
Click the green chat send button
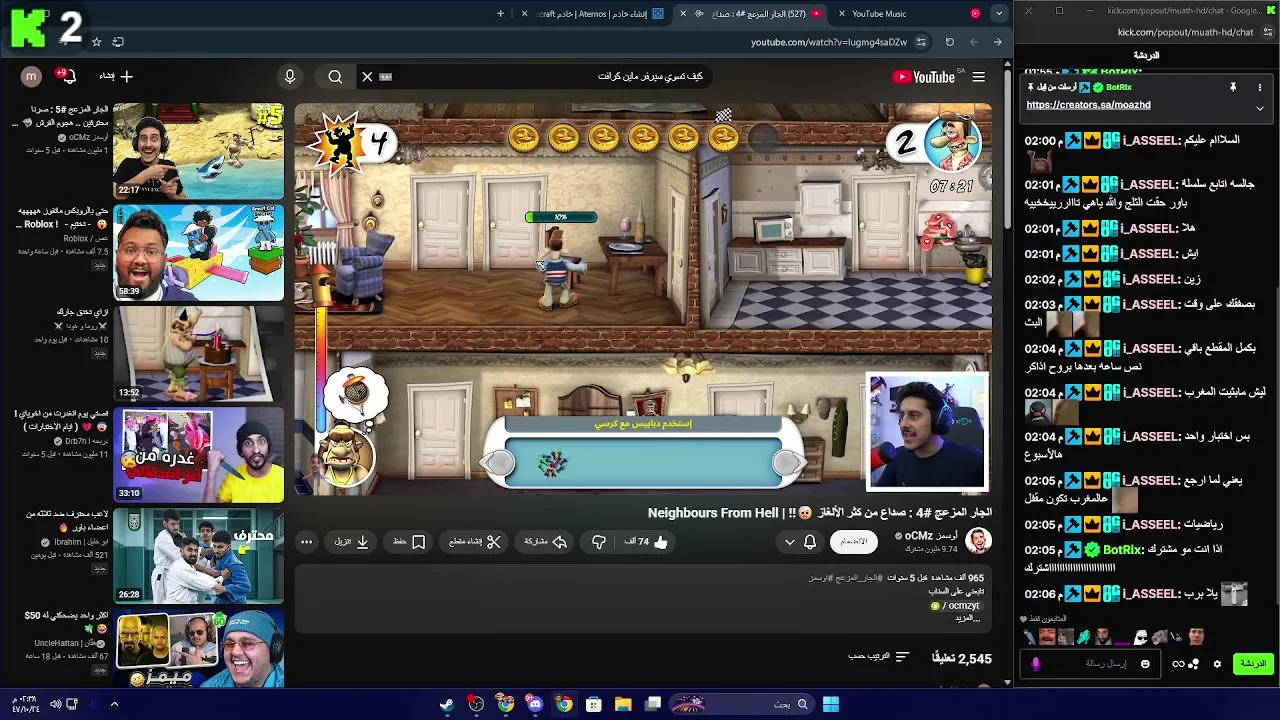click(x=1253, y=664)
